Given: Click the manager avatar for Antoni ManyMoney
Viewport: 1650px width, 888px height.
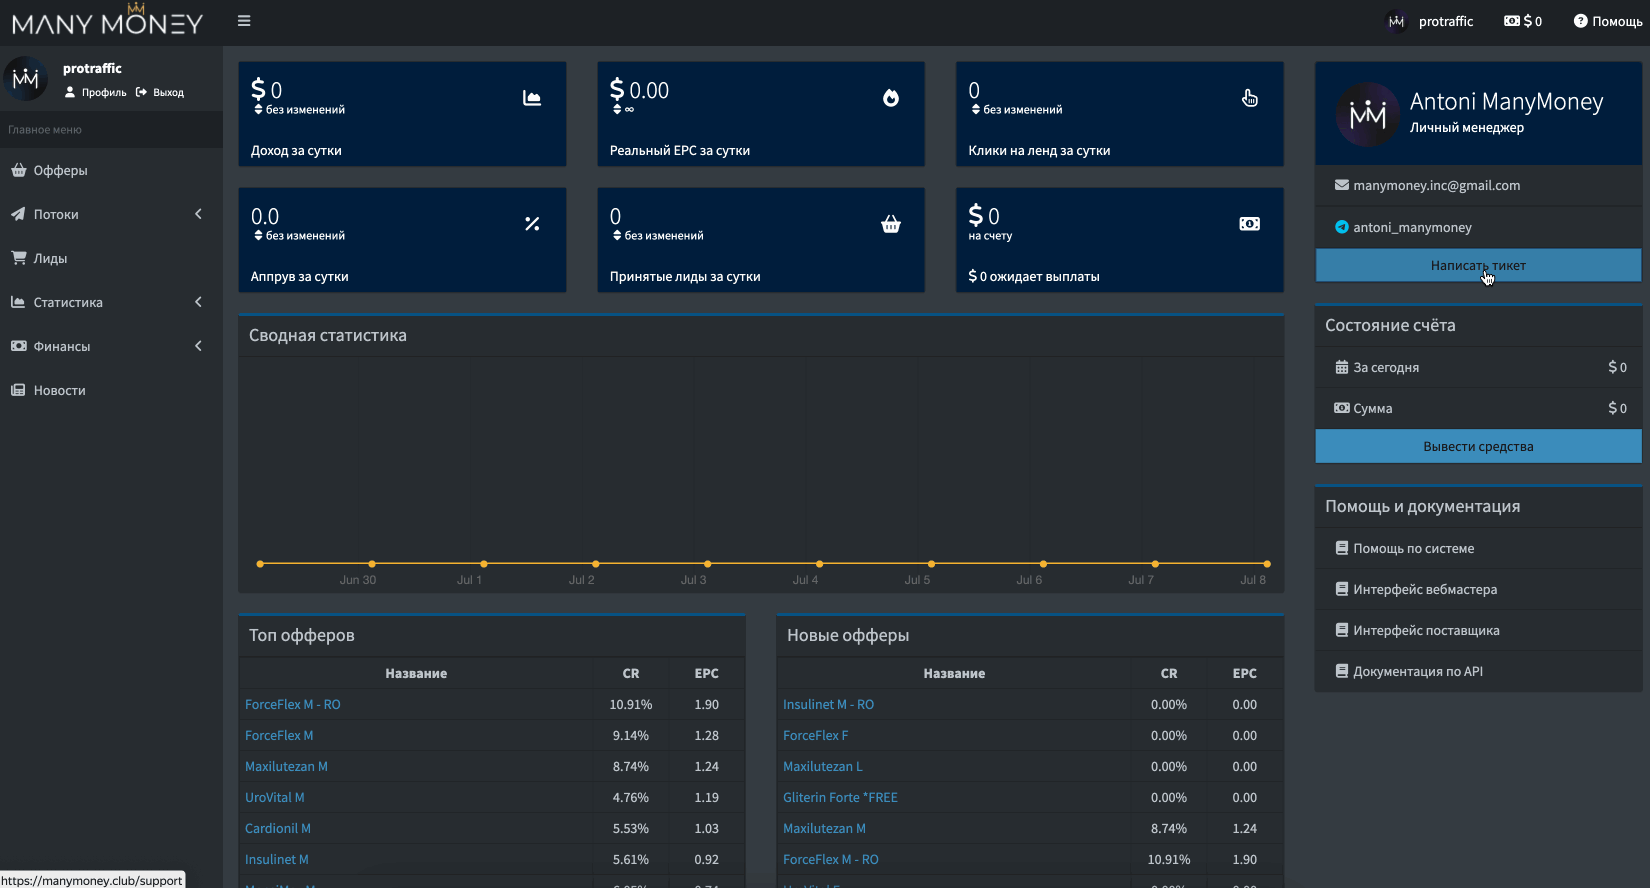Looking at the screenshot, I should pyautogui.click(x=1367, y=114).
